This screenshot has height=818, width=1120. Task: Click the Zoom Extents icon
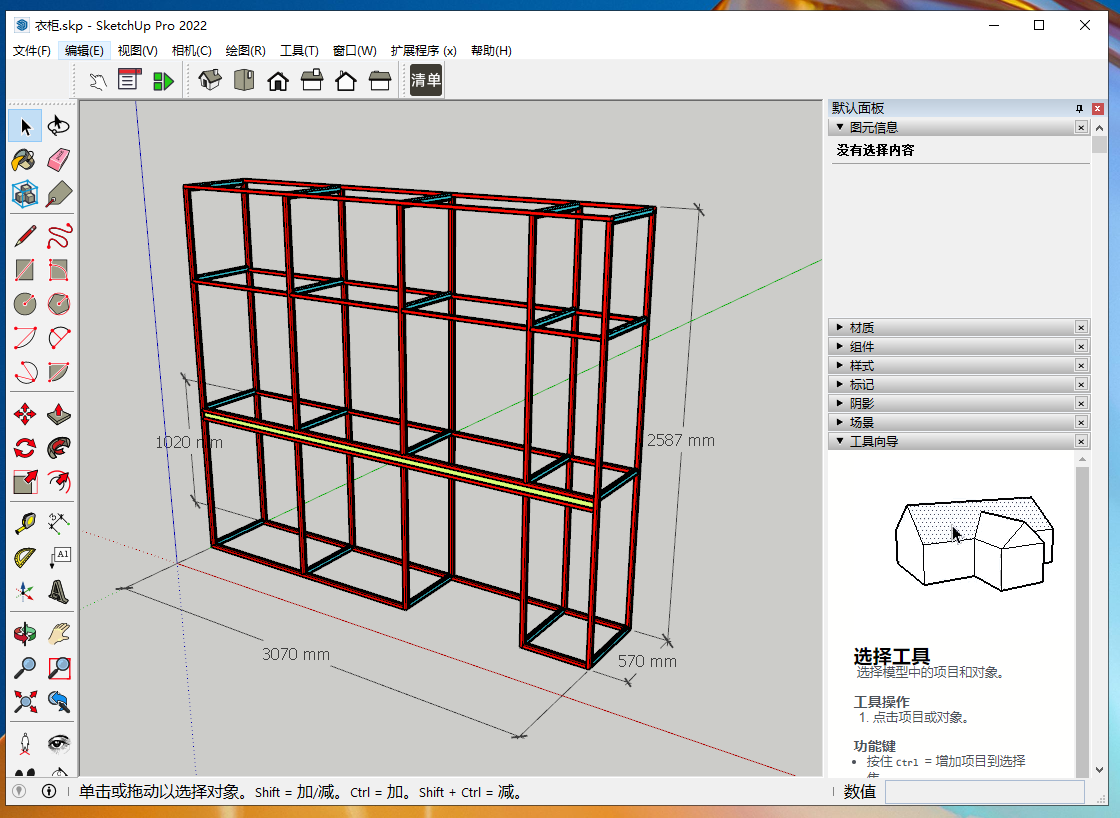pos(25,701)
